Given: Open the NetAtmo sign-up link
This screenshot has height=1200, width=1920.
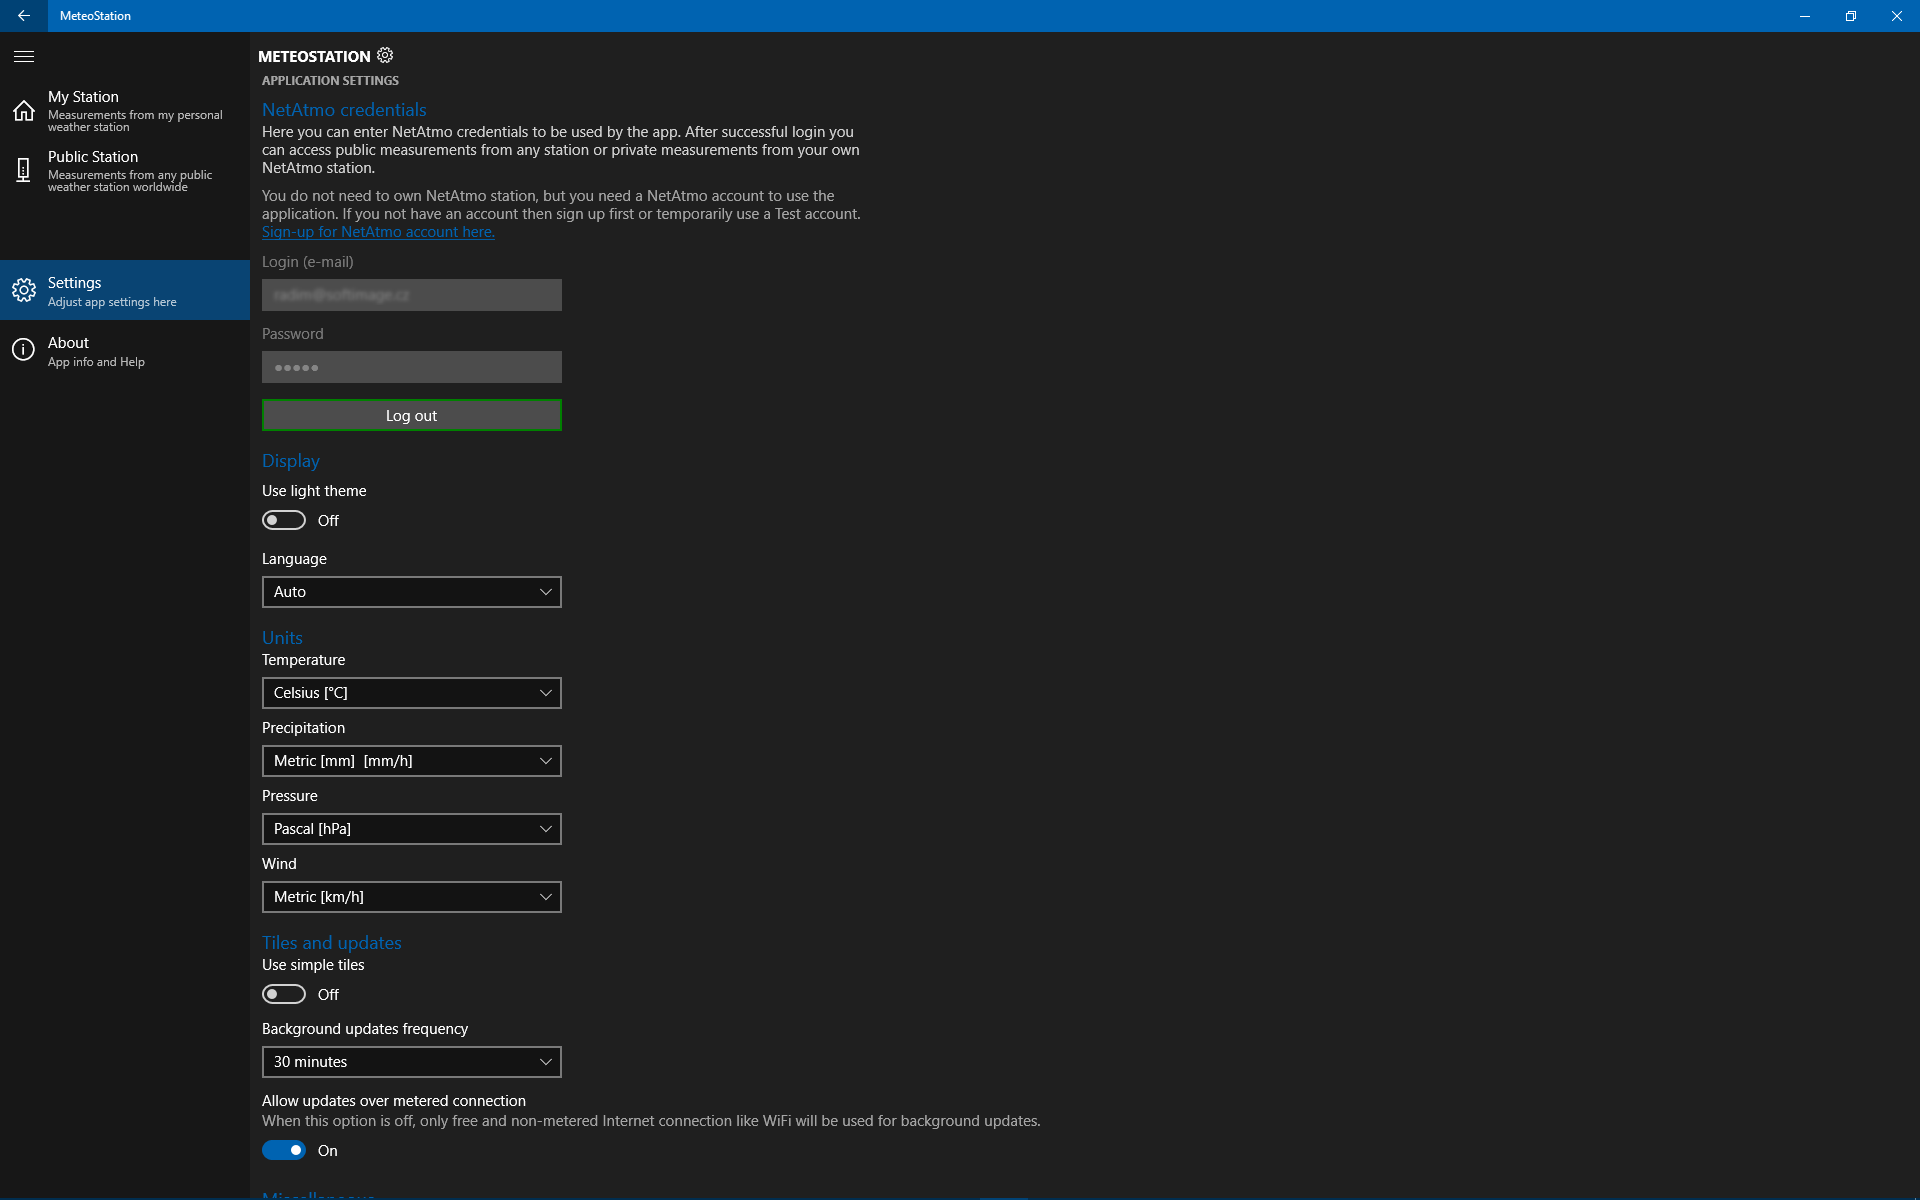Looking at the screenshot, I should point(378,231).
